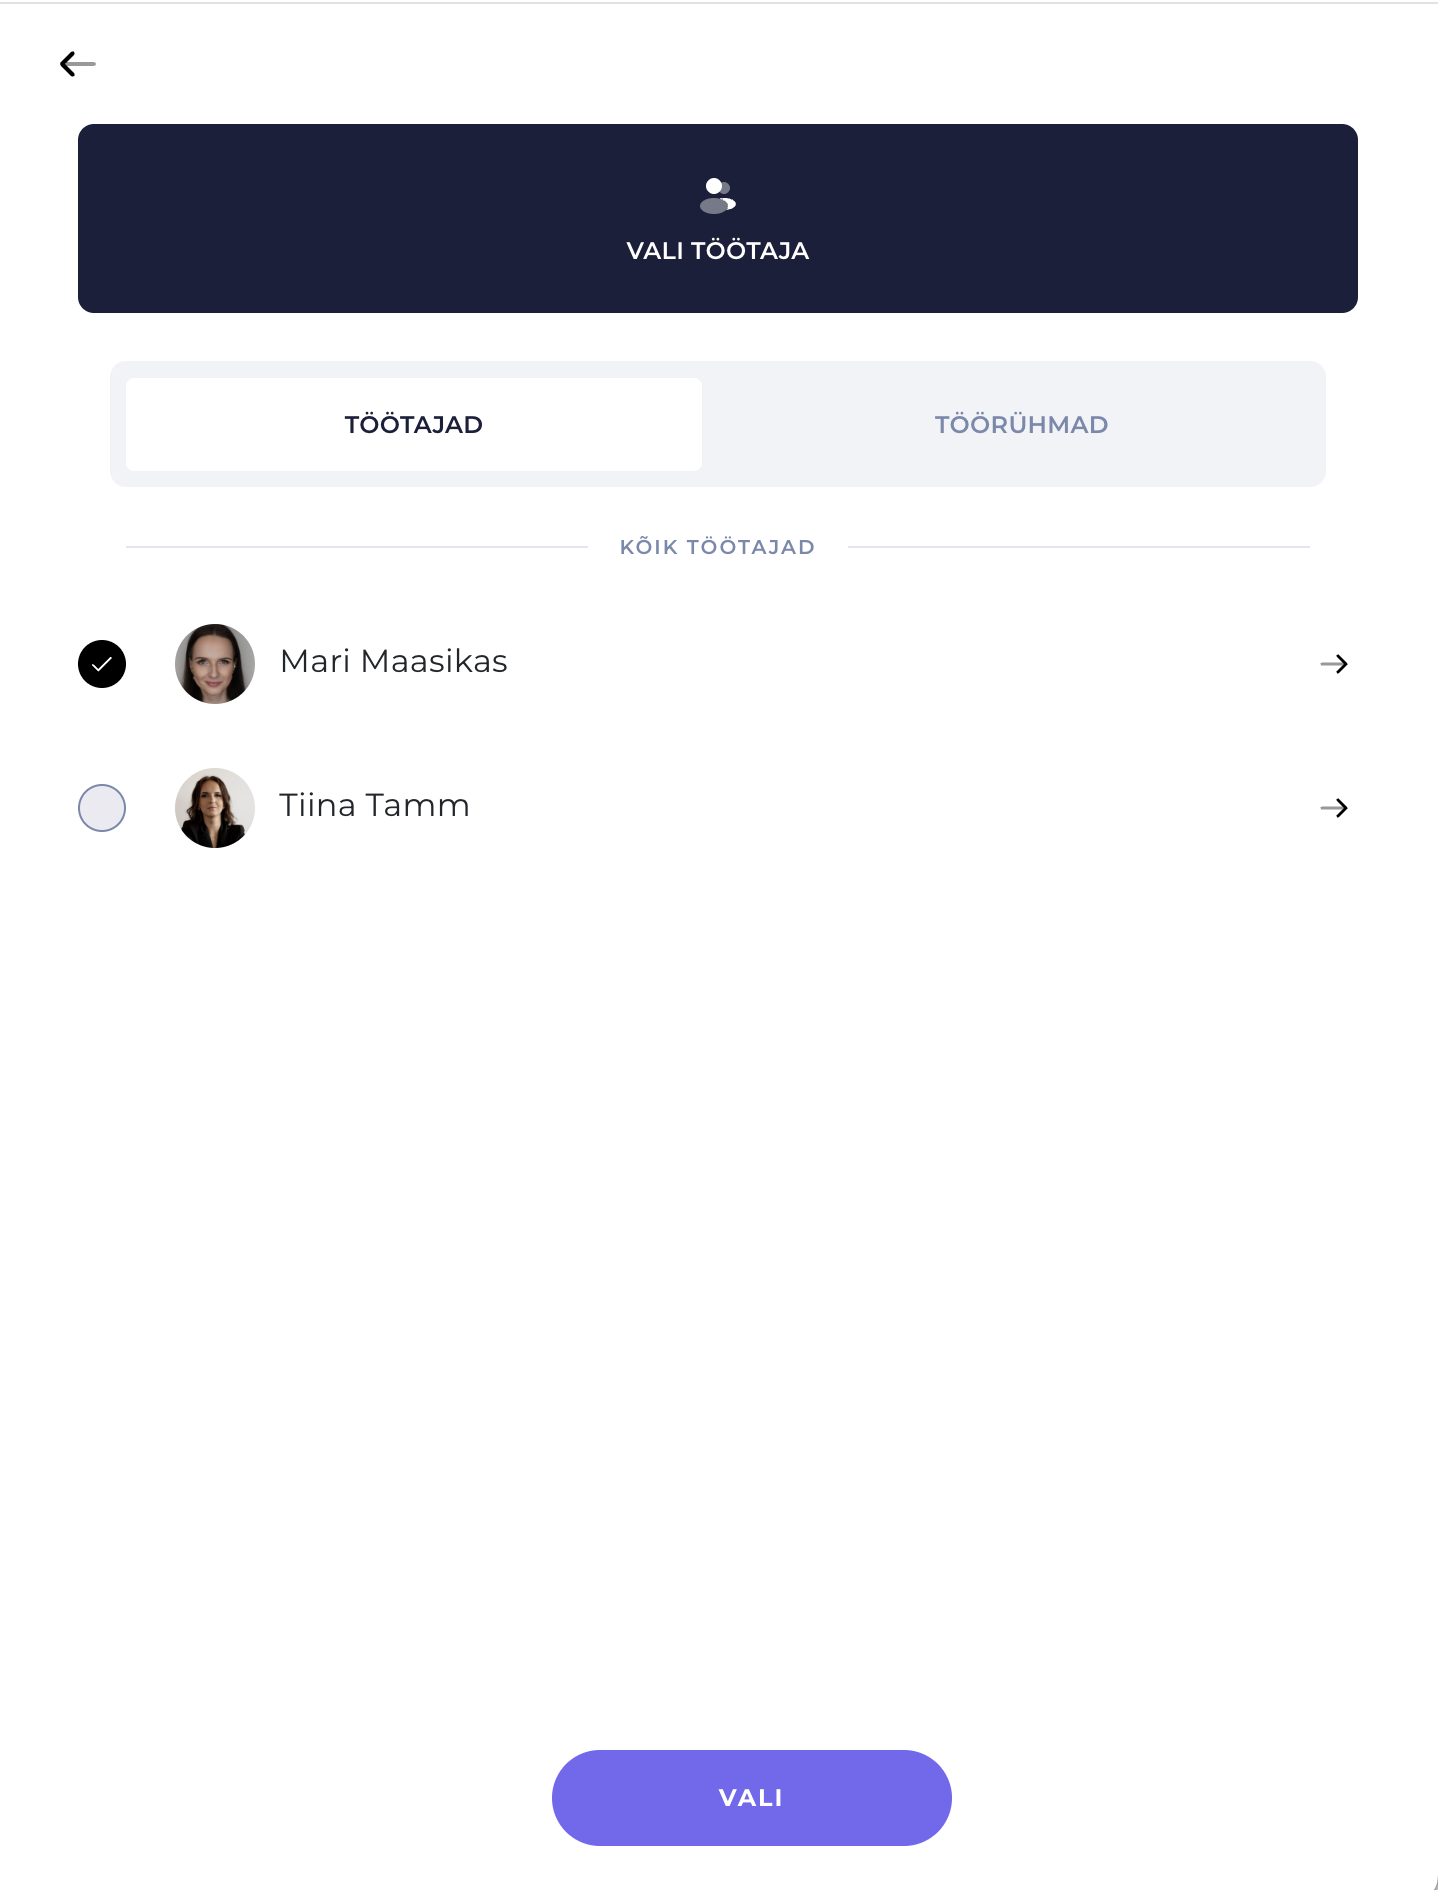Open Tiina Tamm details via arrow
The height and width of the screenshot is (1890, 1438).
coord(1334,808)
